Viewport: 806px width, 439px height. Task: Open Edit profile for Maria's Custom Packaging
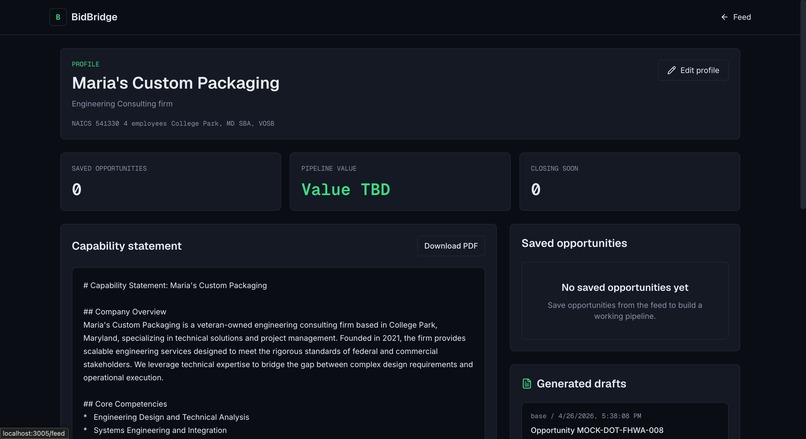point(693,70)
